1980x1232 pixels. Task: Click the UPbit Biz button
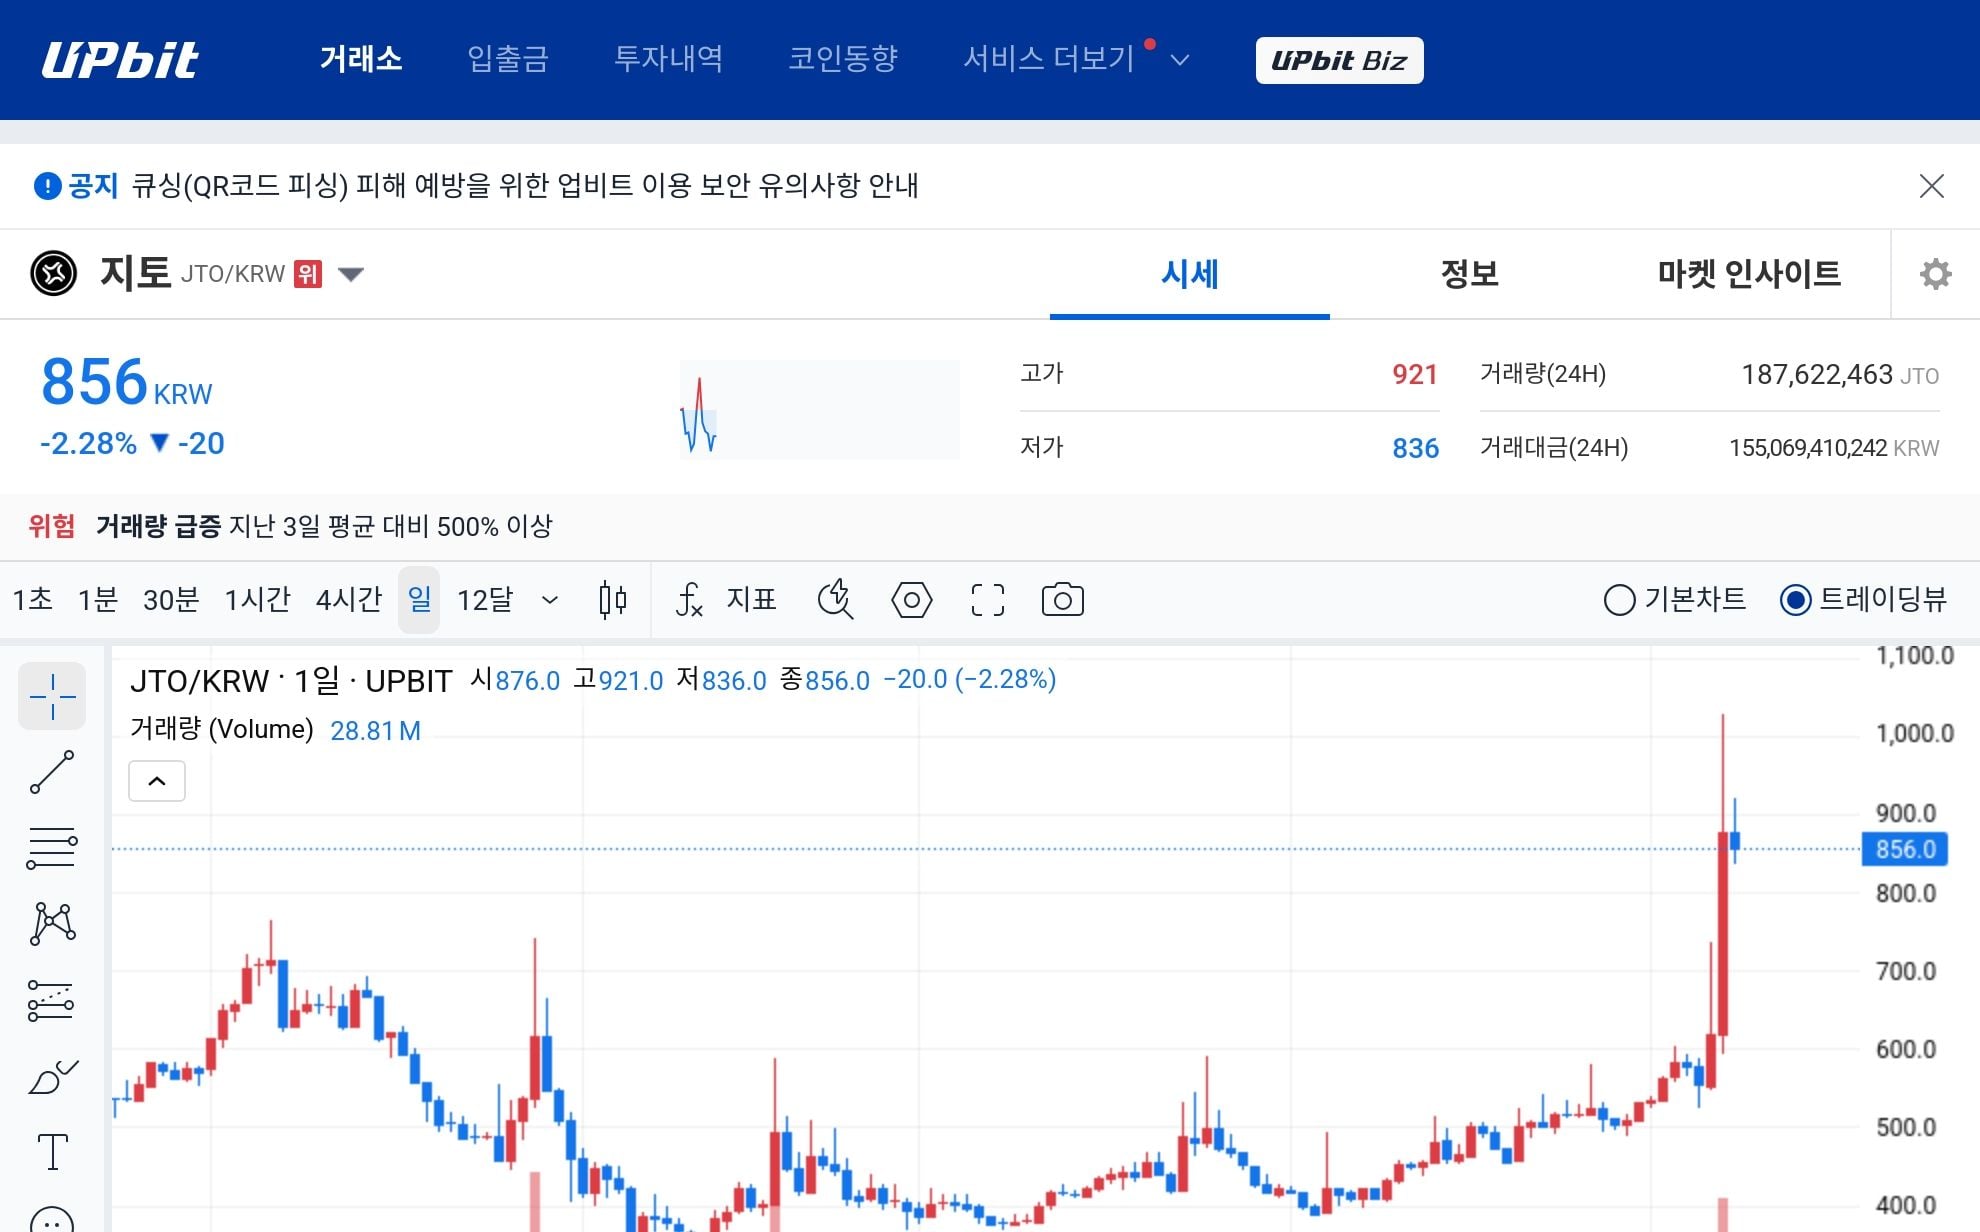(1339, 60)
